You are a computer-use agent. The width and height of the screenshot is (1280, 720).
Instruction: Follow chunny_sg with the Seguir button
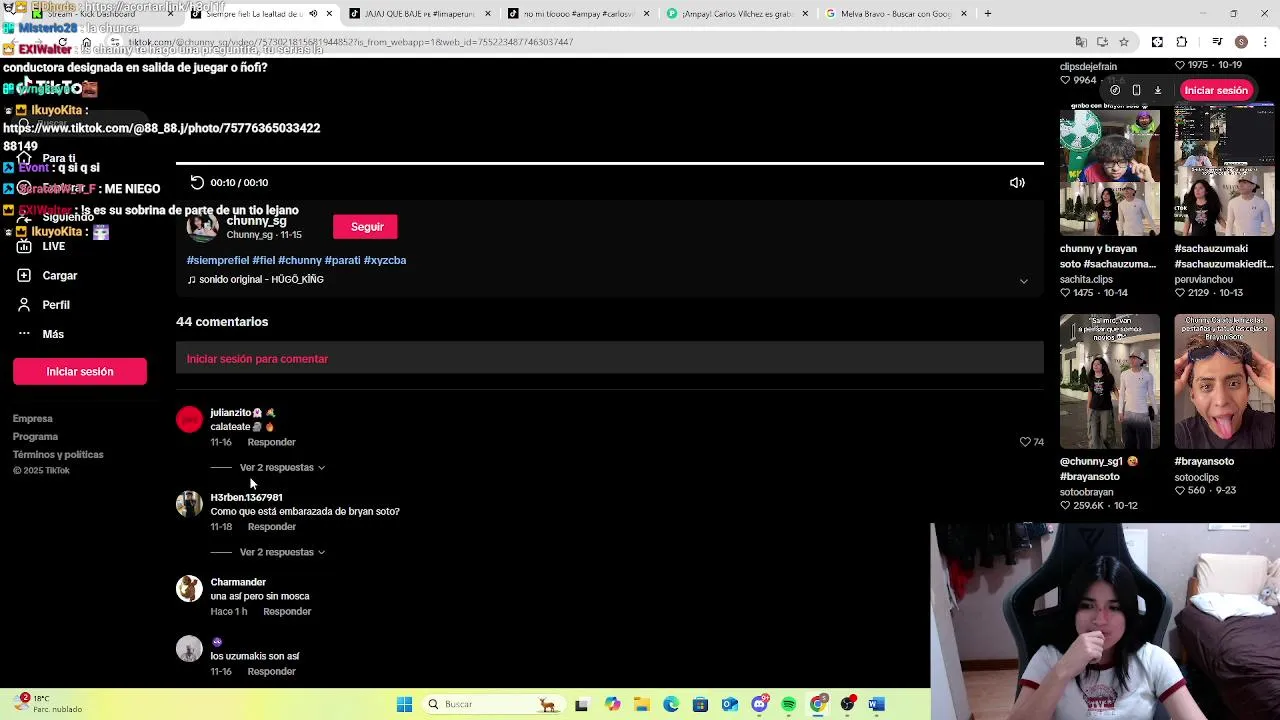coord(365,227)
